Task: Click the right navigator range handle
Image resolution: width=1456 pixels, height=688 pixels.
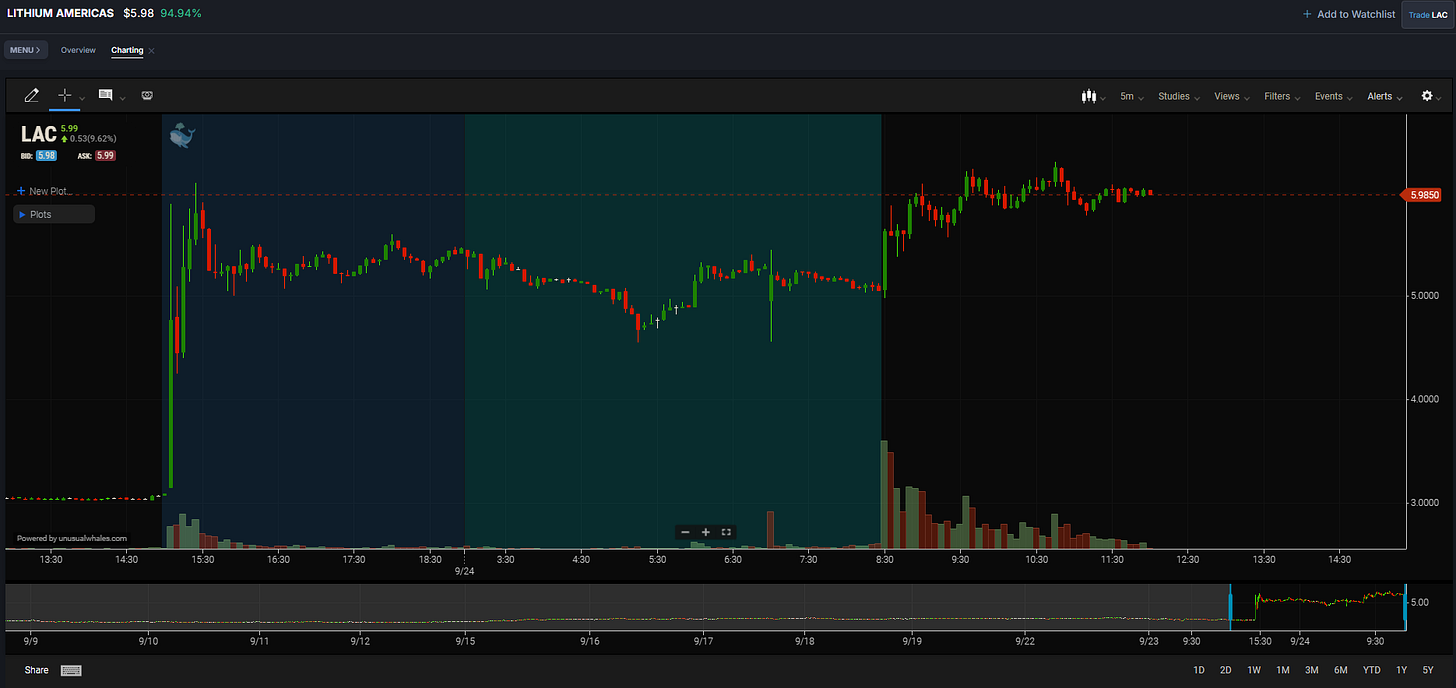Action: [x=1405, y=607]
